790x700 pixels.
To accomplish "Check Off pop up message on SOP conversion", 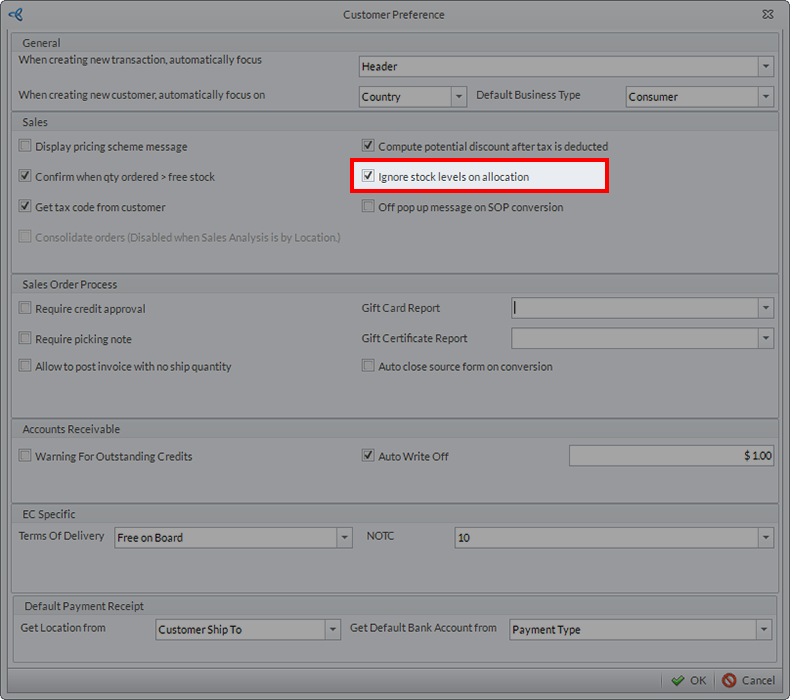I will [x=368, y=207].
